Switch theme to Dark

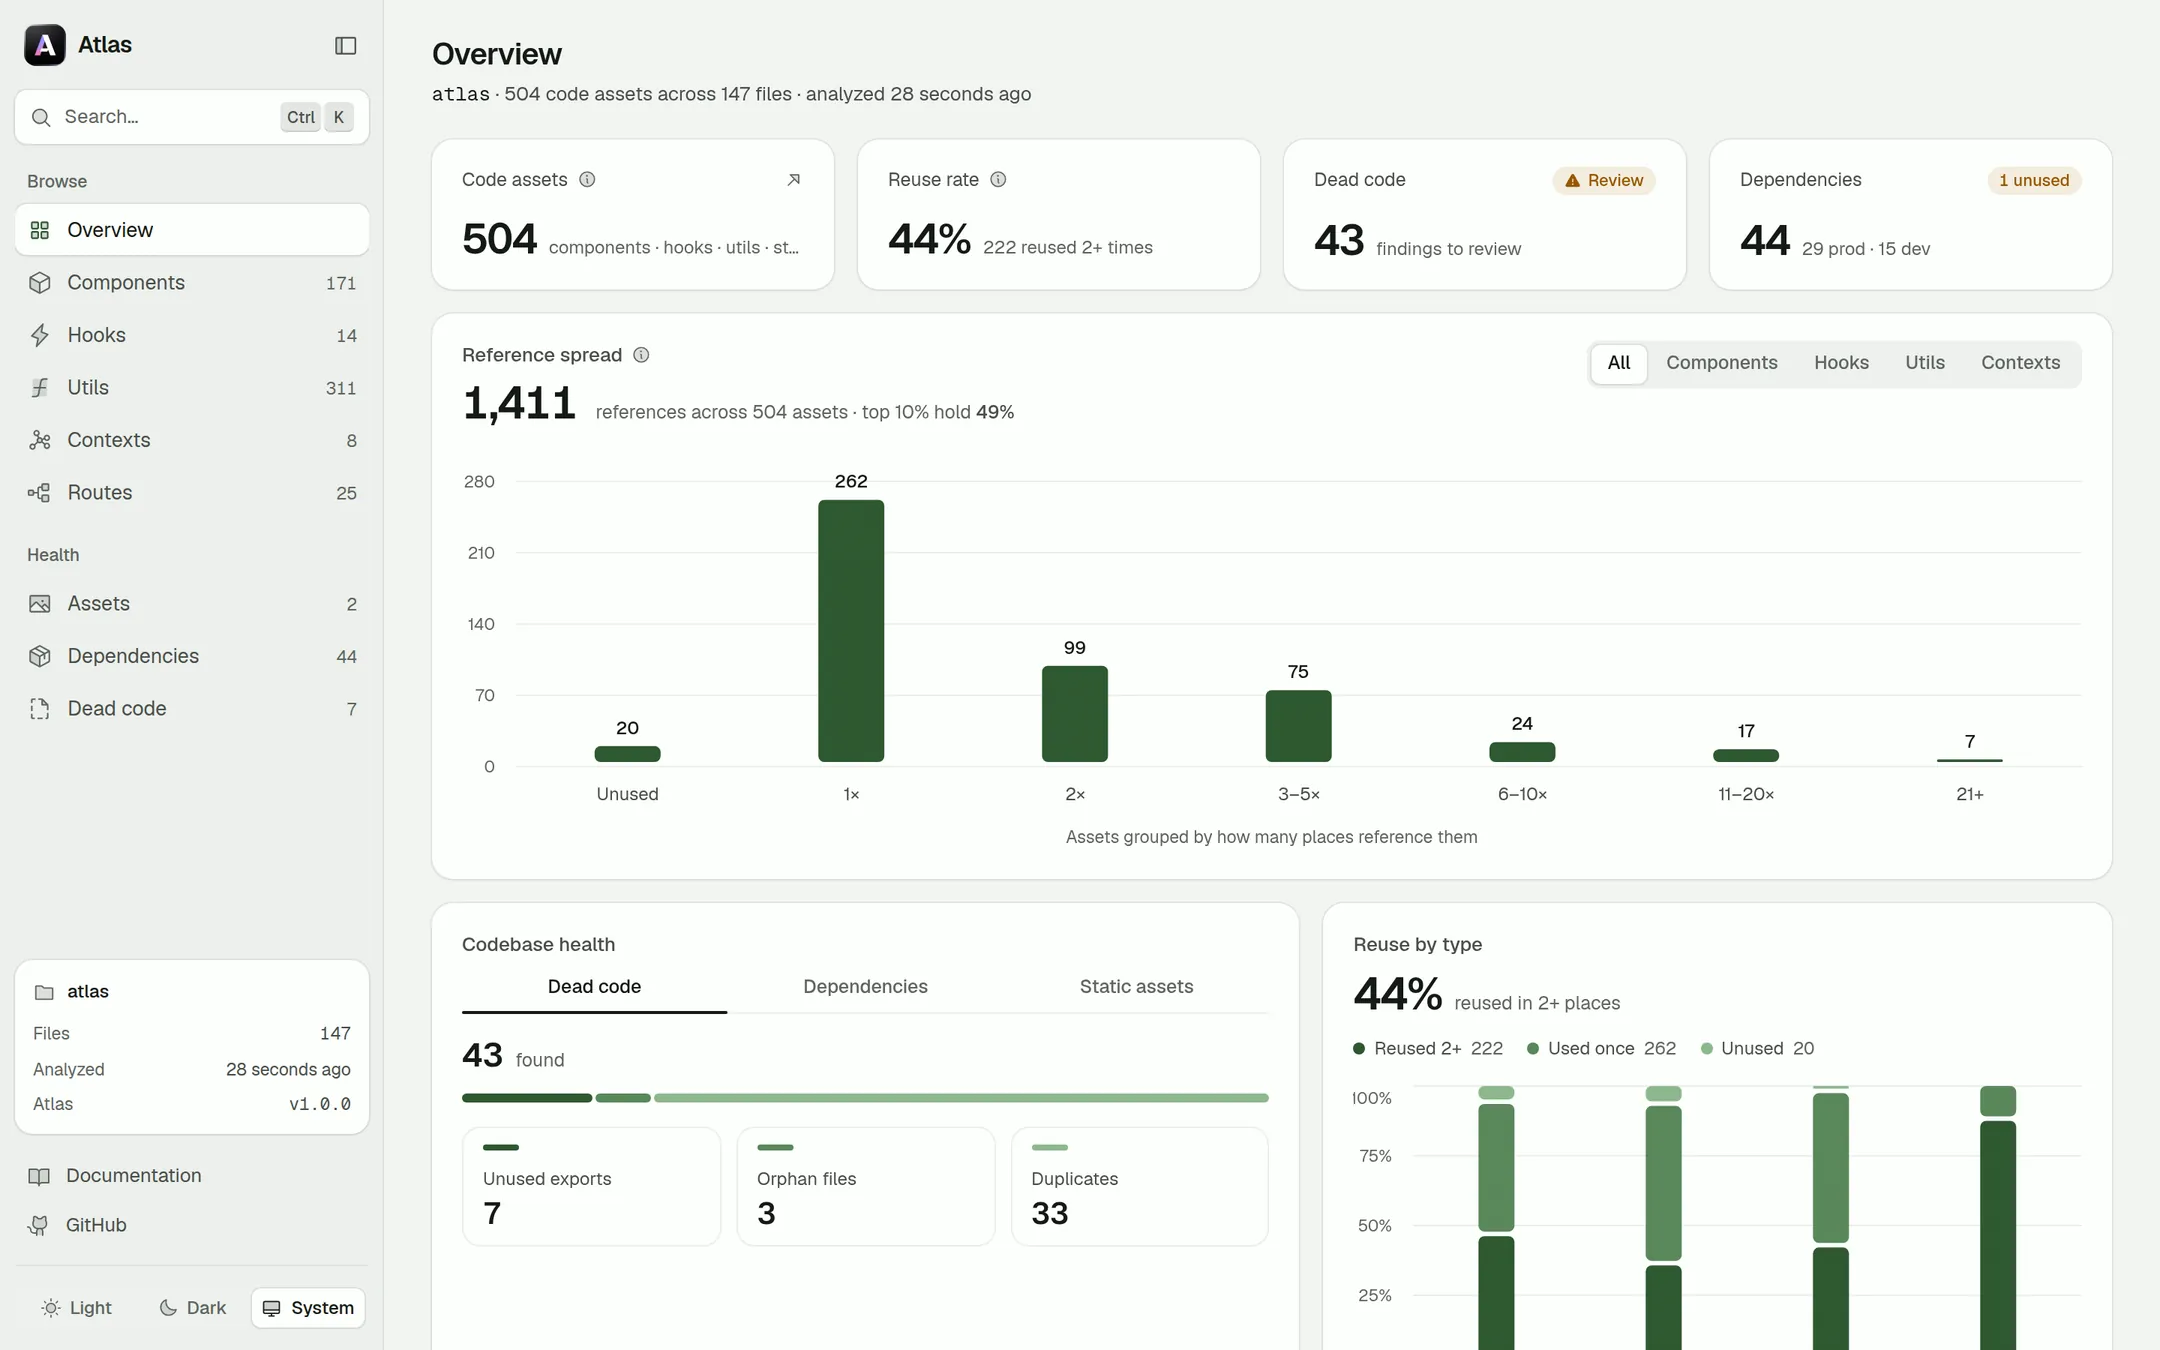click(x=193, y=1308)
